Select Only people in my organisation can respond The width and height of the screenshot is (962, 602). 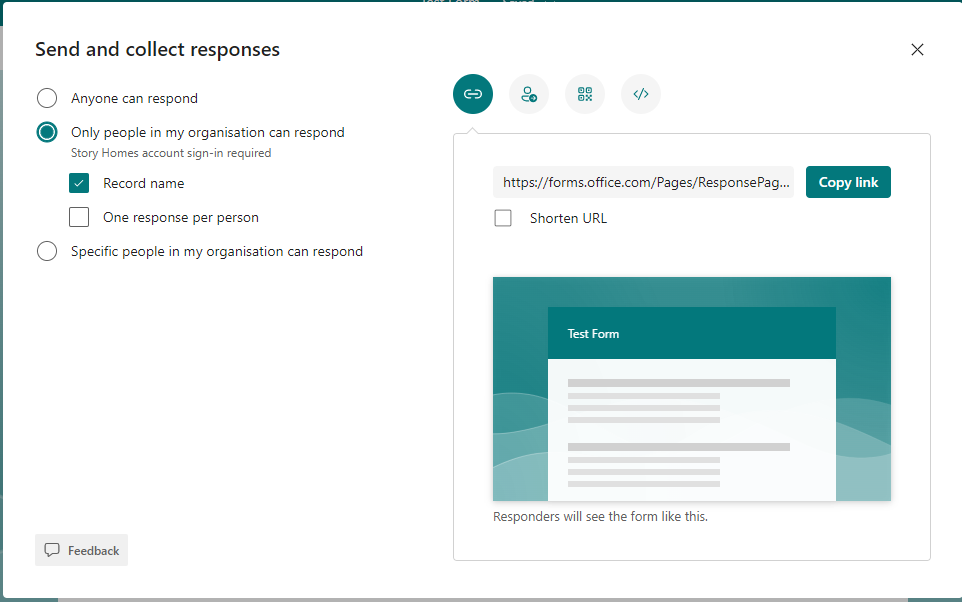(47, 132)
